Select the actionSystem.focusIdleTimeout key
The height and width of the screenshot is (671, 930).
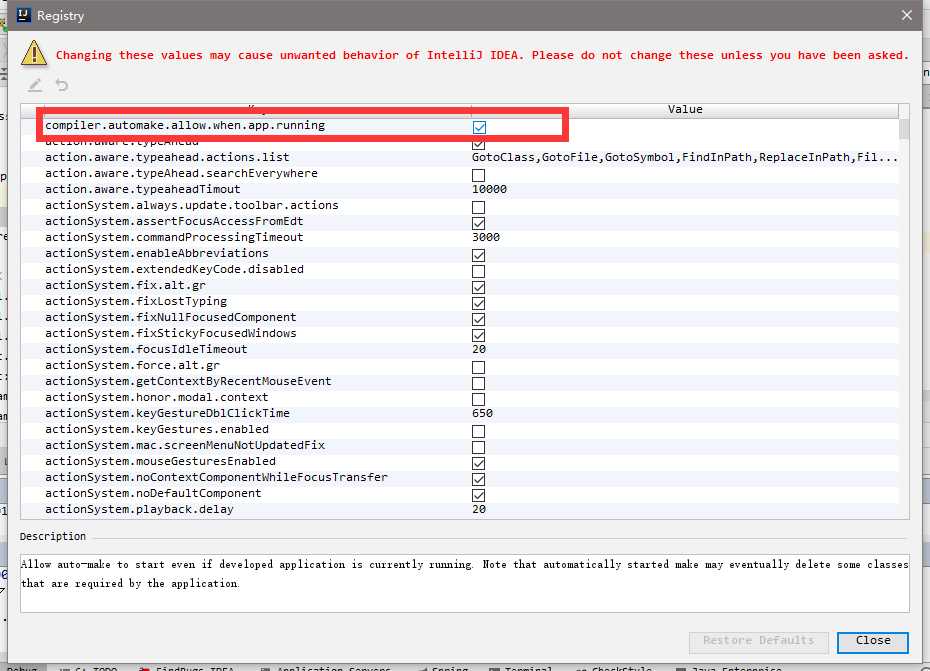pos(146,349)
